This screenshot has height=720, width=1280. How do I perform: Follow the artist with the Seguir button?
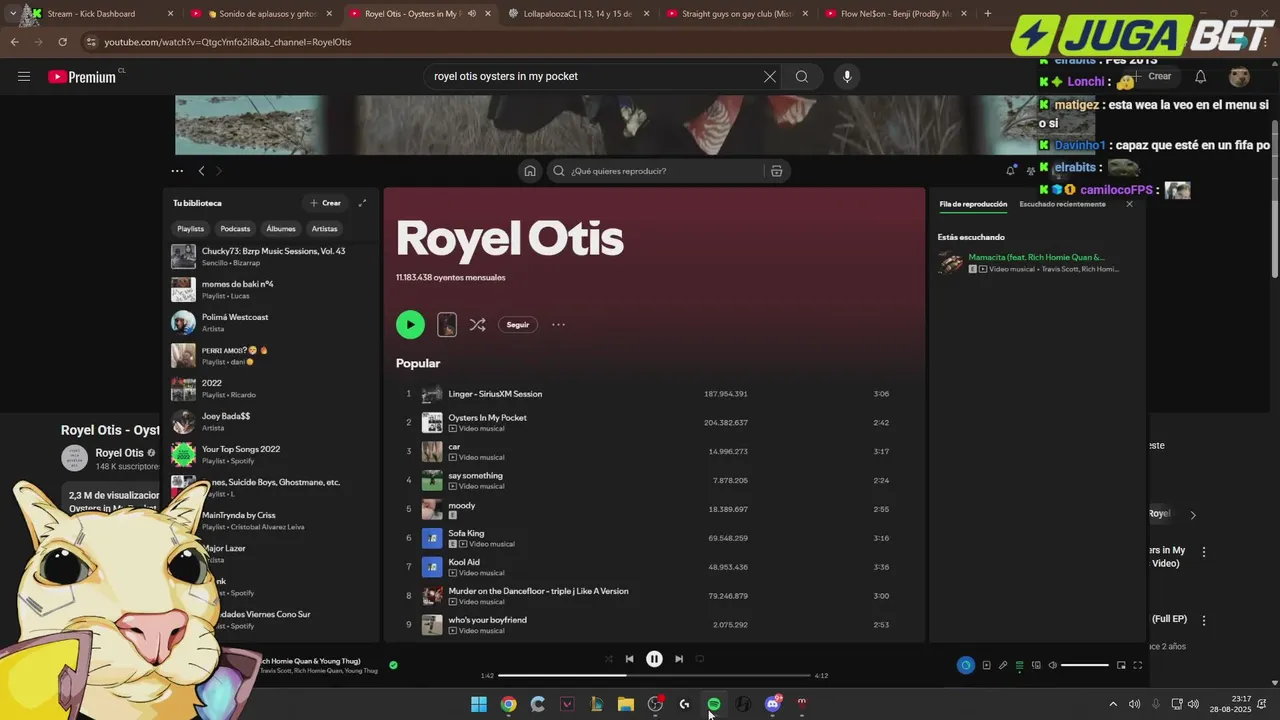tap(518, 324)
